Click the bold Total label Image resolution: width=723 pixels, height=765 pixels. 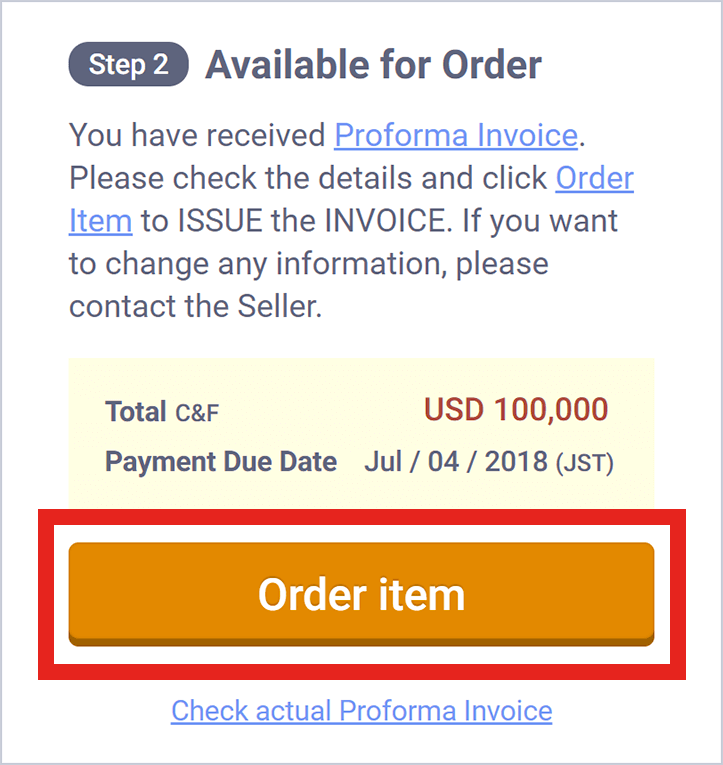135,411
